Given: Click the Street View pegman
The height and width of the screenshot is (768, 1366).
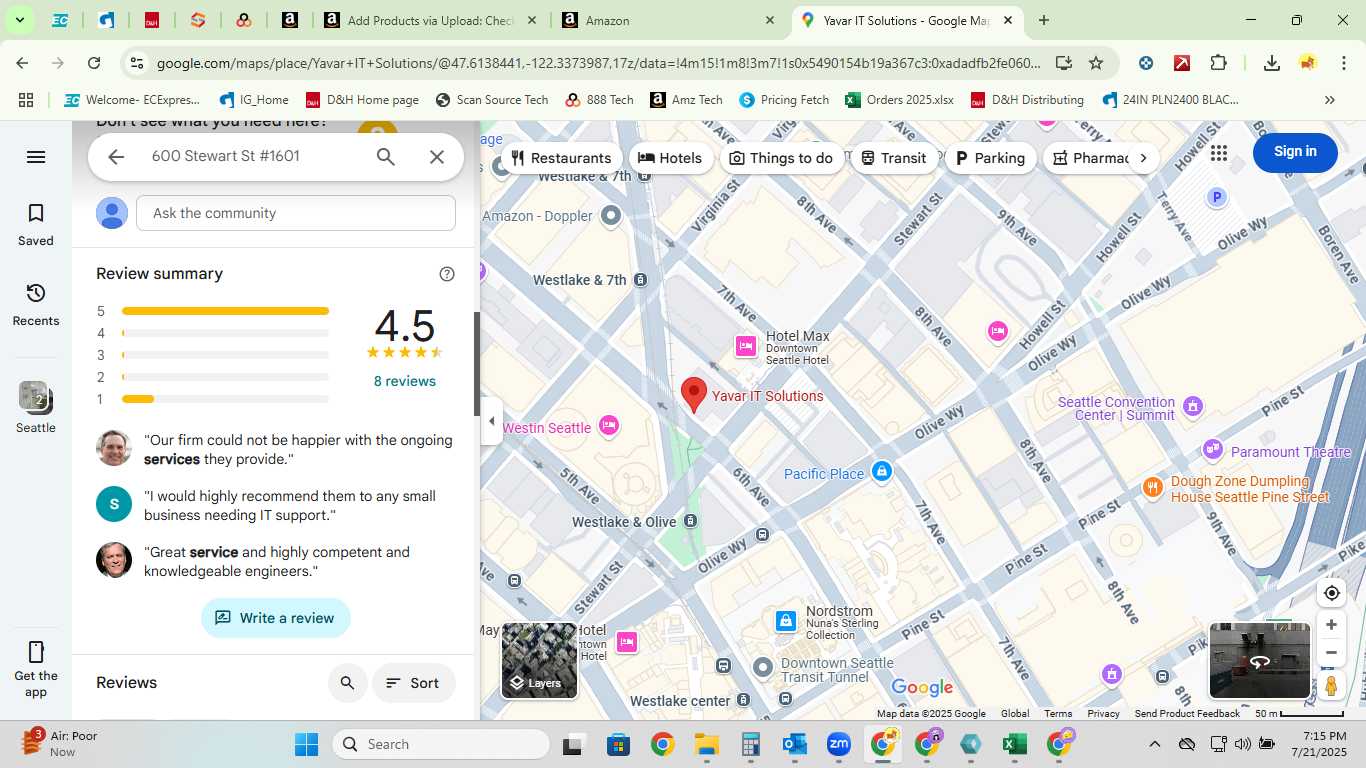Looking at the screenshot, I should point(1331,686).
